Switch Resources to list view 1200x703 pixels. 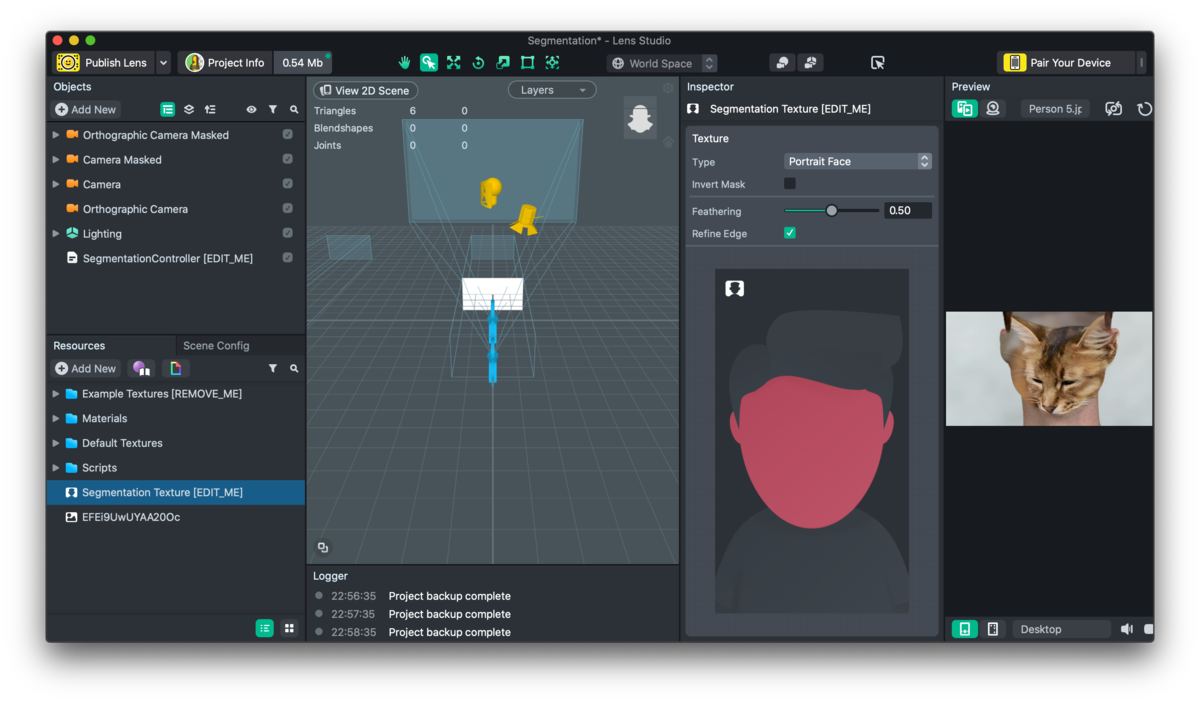tap(264, 628)
